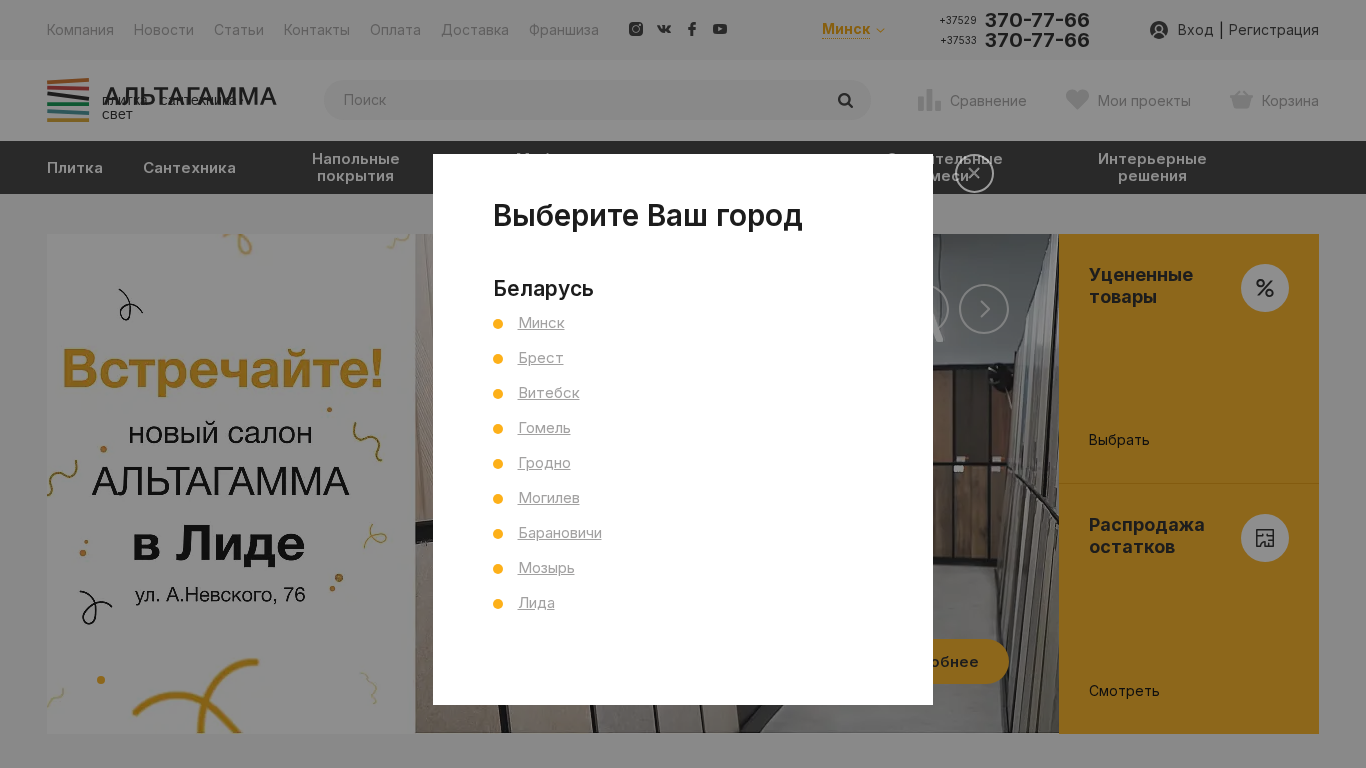Image resolution: width=1366 pixels, height=768 pixels.
Task: Open the Оплата menu item
Action: (x=395, y=30)
